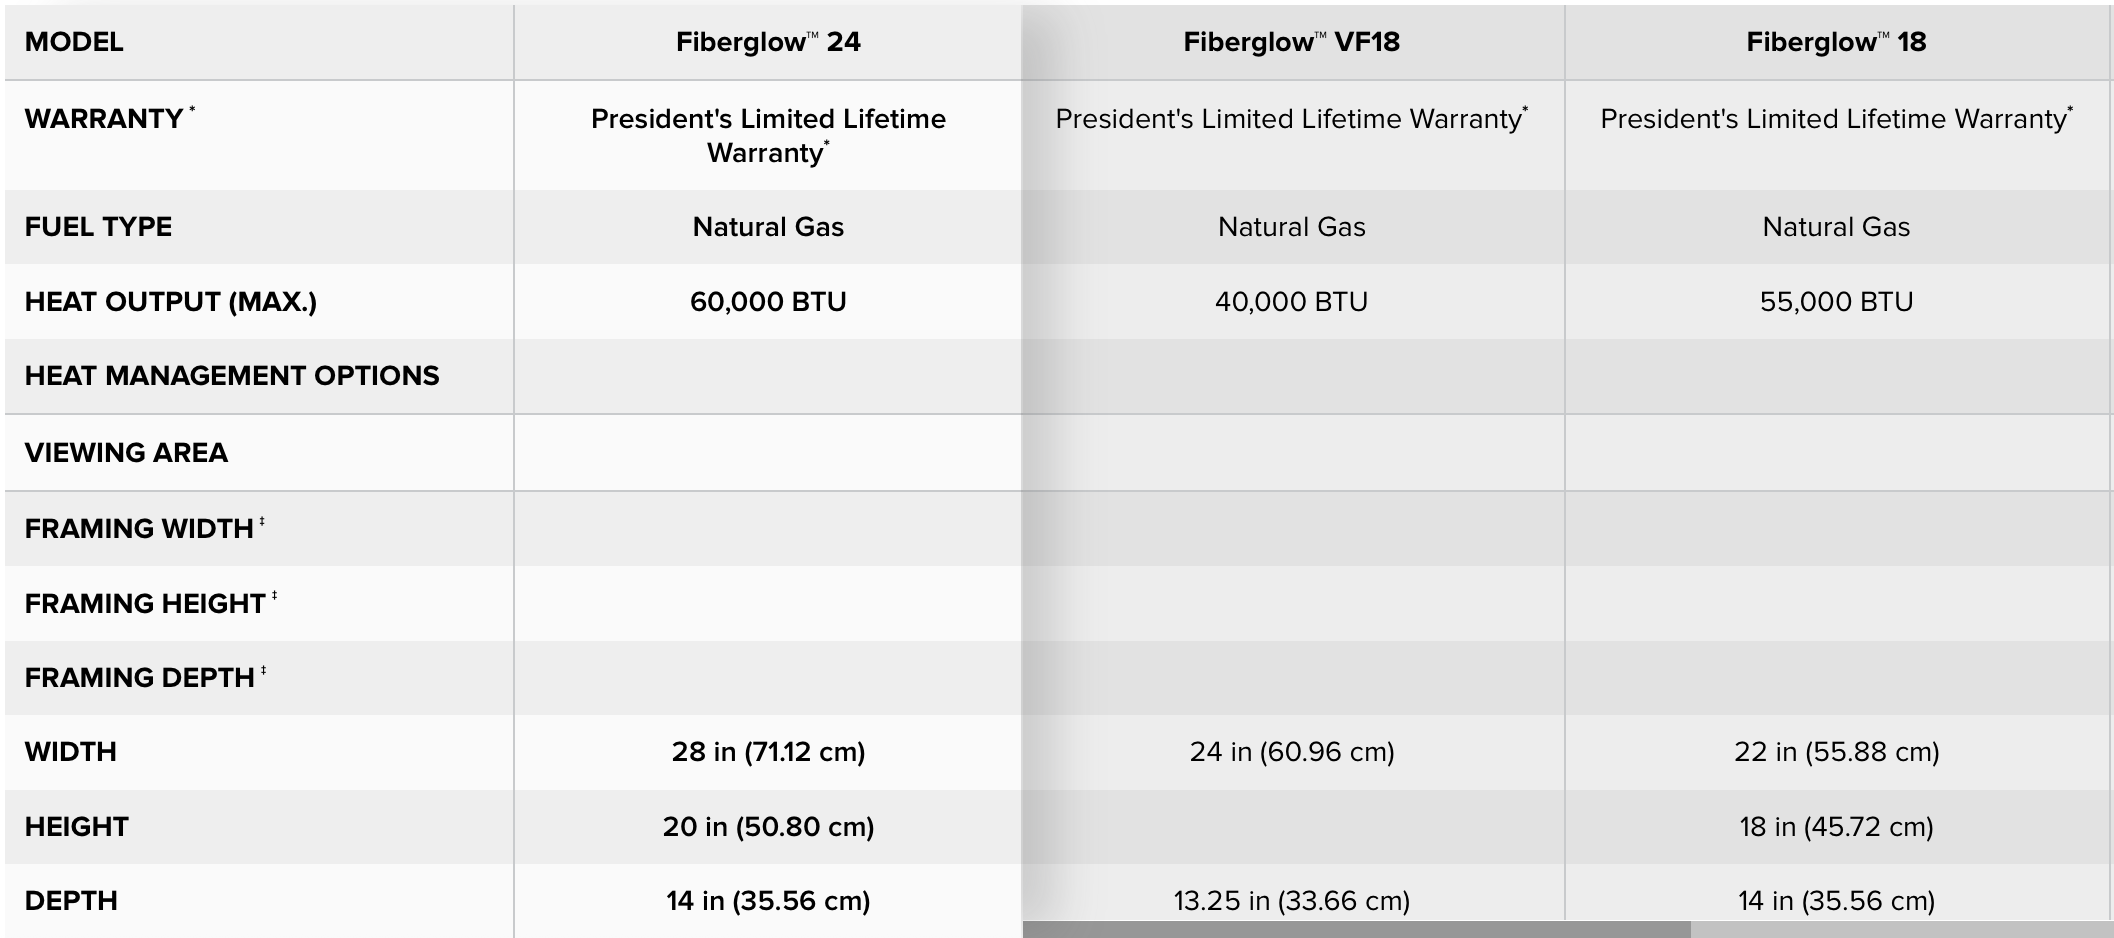Click the 28 in (71.12 cm) width cell
Screen dimensions: 2114x938
point(768,752)
